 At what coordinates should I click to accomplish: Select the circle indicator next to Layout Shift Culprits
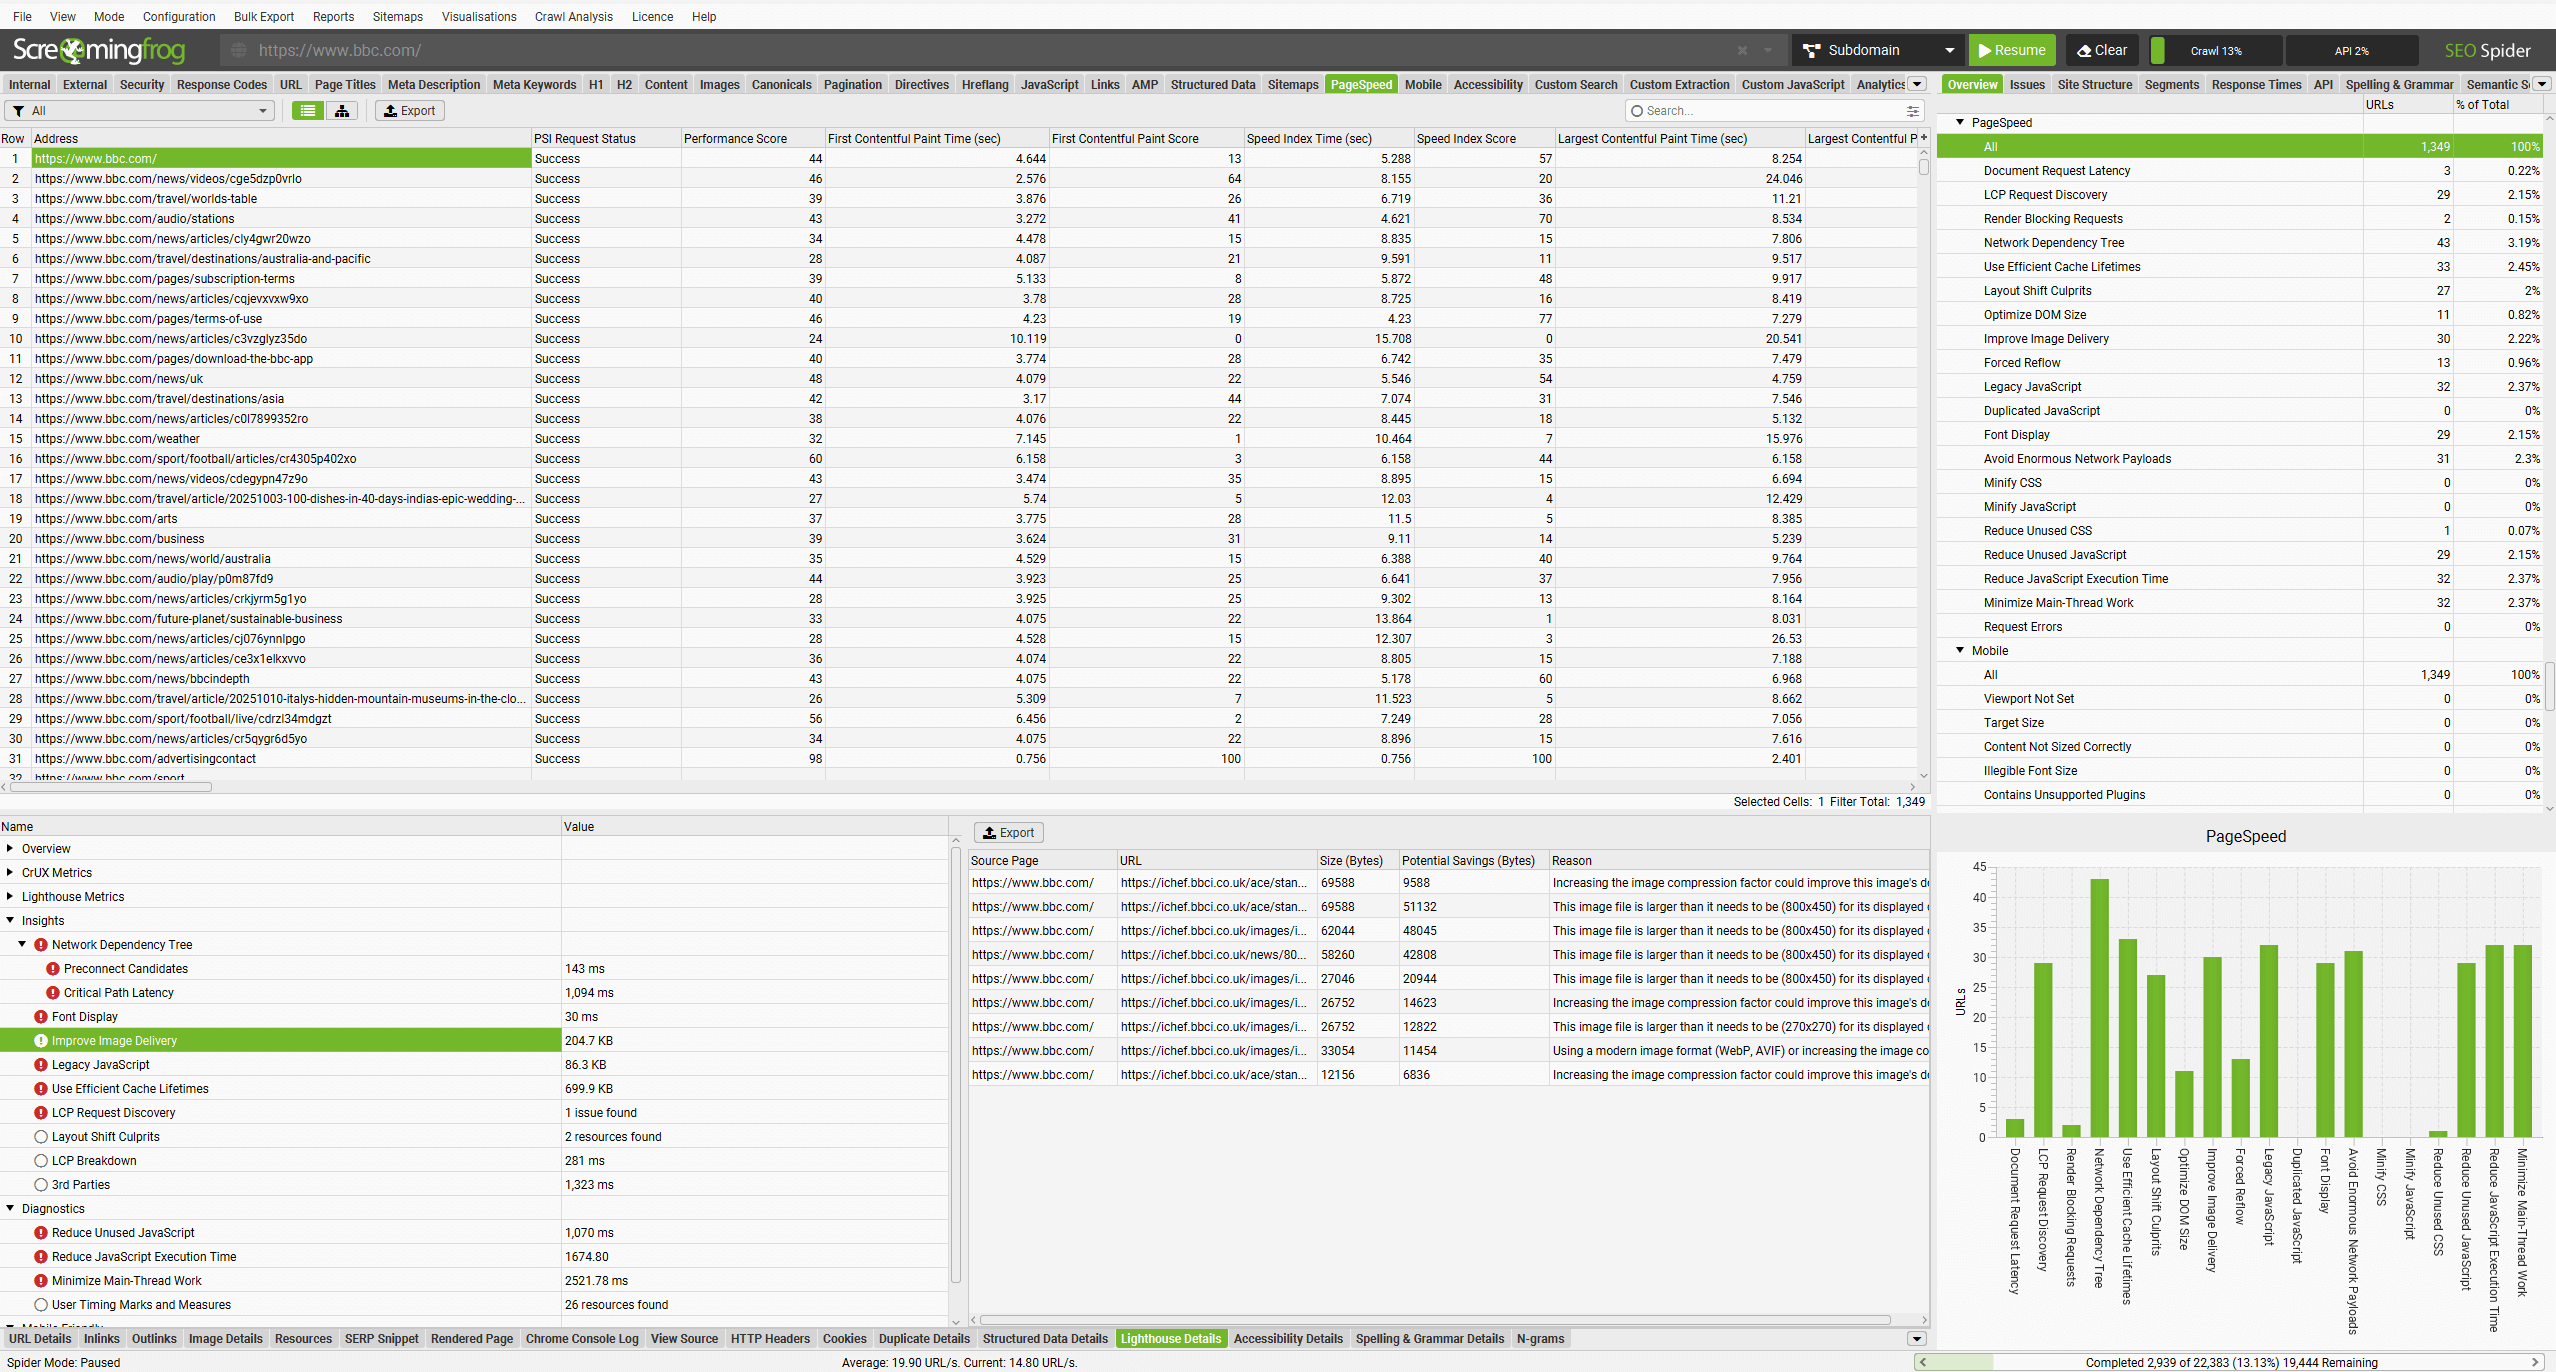coord(41,1136)
